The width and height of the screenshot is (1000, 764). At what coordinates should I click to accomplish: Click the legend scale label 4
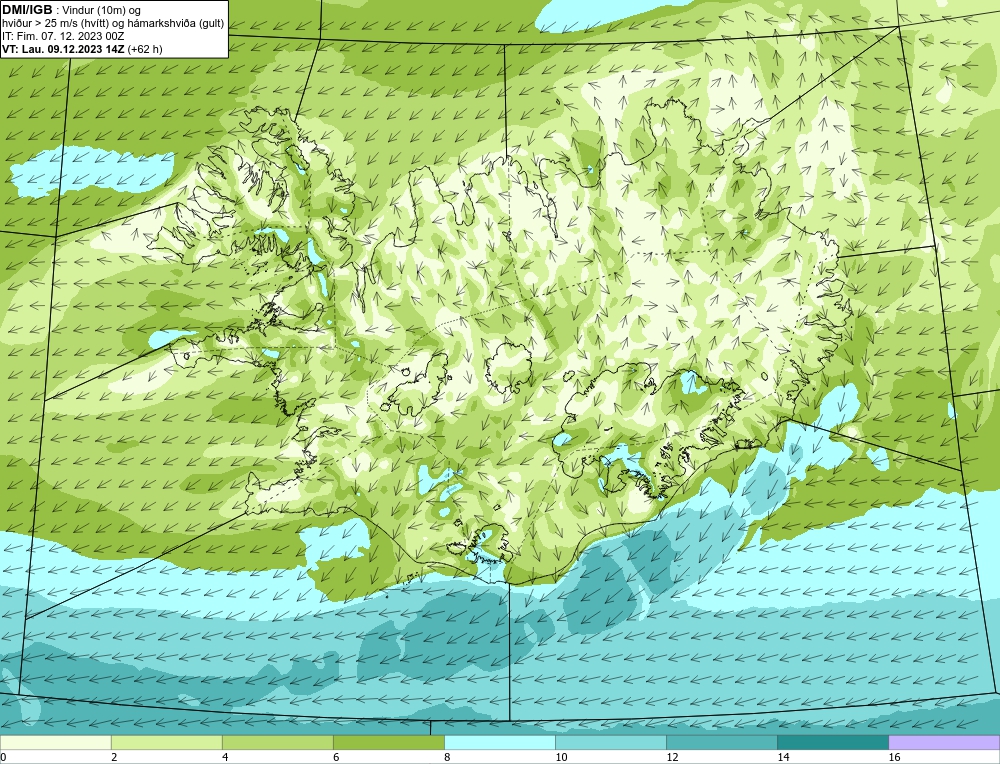pyautogui.click(x=224, y=757)
